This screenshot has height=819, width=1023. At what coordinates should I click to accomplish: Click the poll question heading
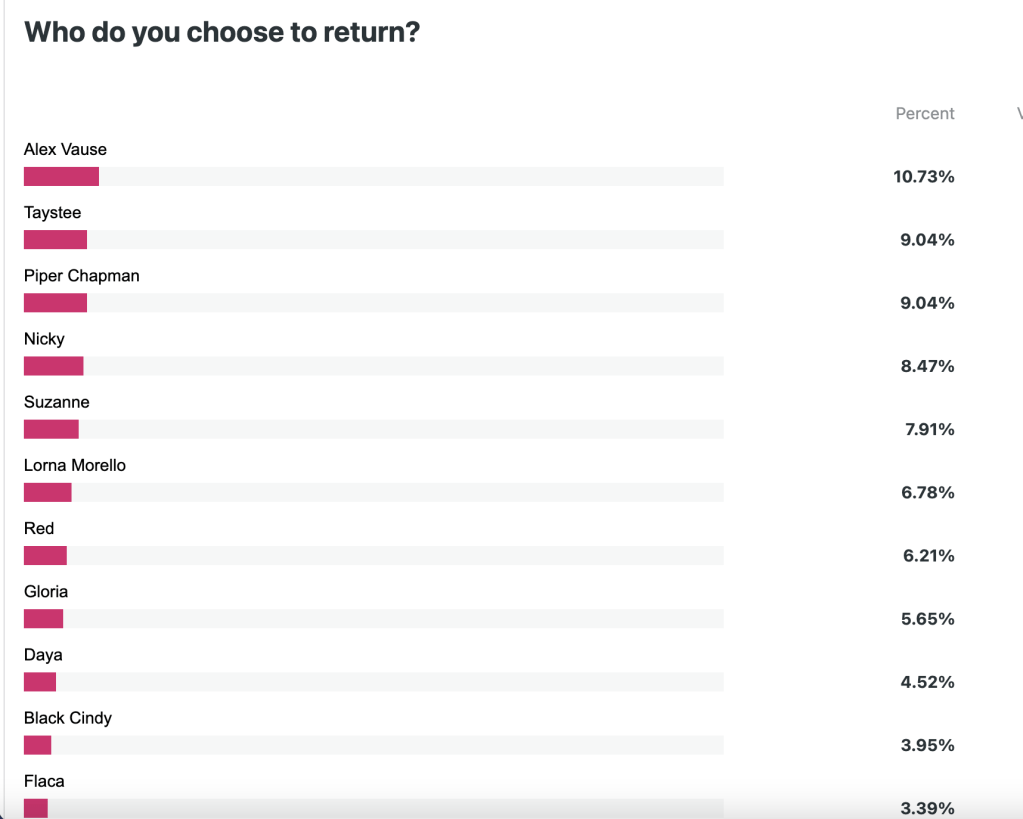point(222,32)
